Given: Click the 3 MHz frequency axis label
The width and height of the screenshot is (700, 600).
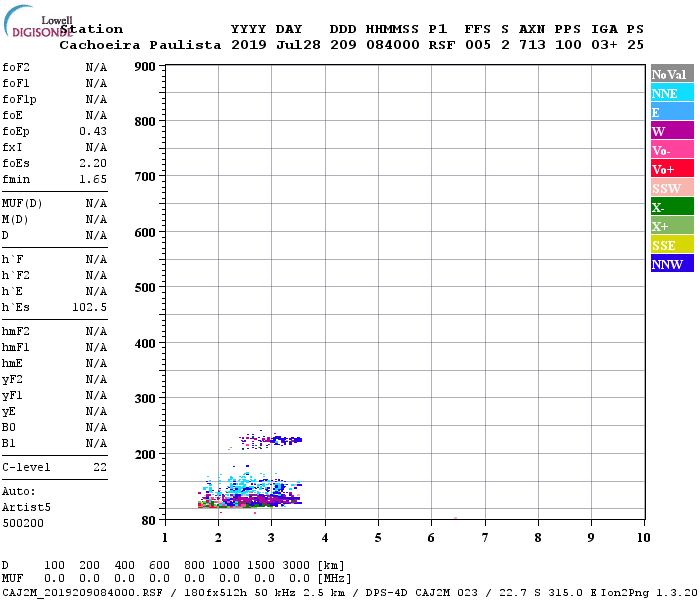Looking at the screenshot, I should (x=271, y=538).
